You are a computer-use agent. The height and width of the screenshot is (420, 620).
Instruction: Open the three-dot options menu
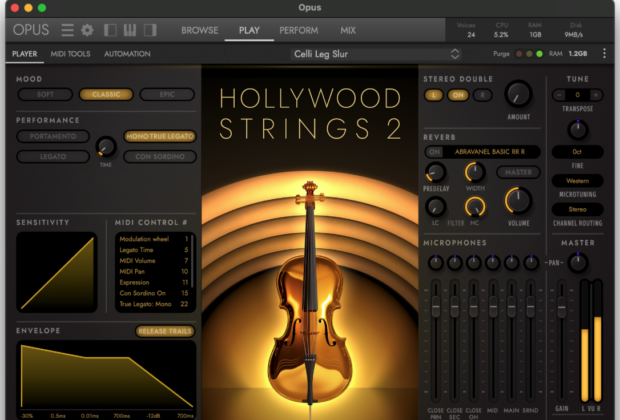click(x=604, y=54)
